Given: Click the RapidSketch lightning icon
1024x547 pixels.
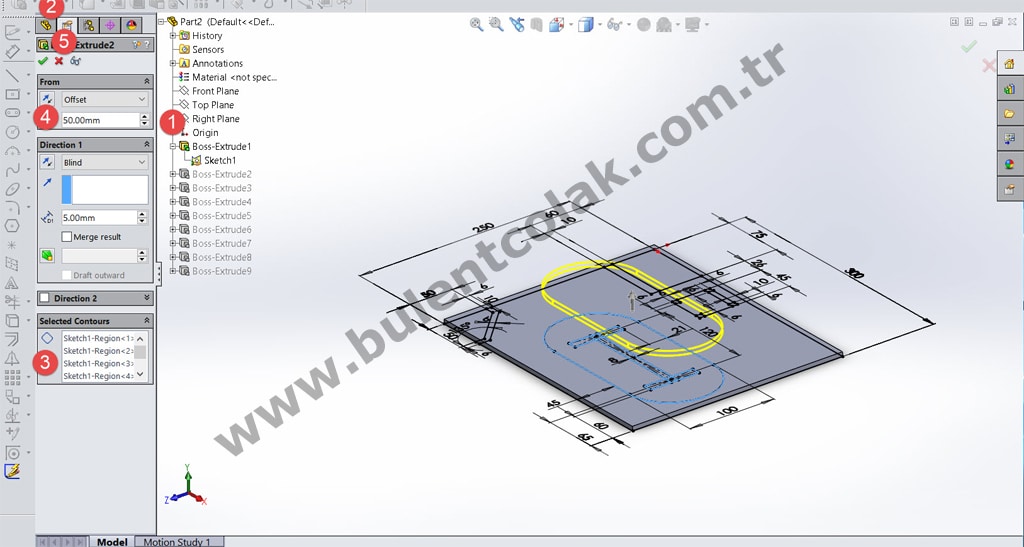Looking at the screenshot, I should (12, 471).
